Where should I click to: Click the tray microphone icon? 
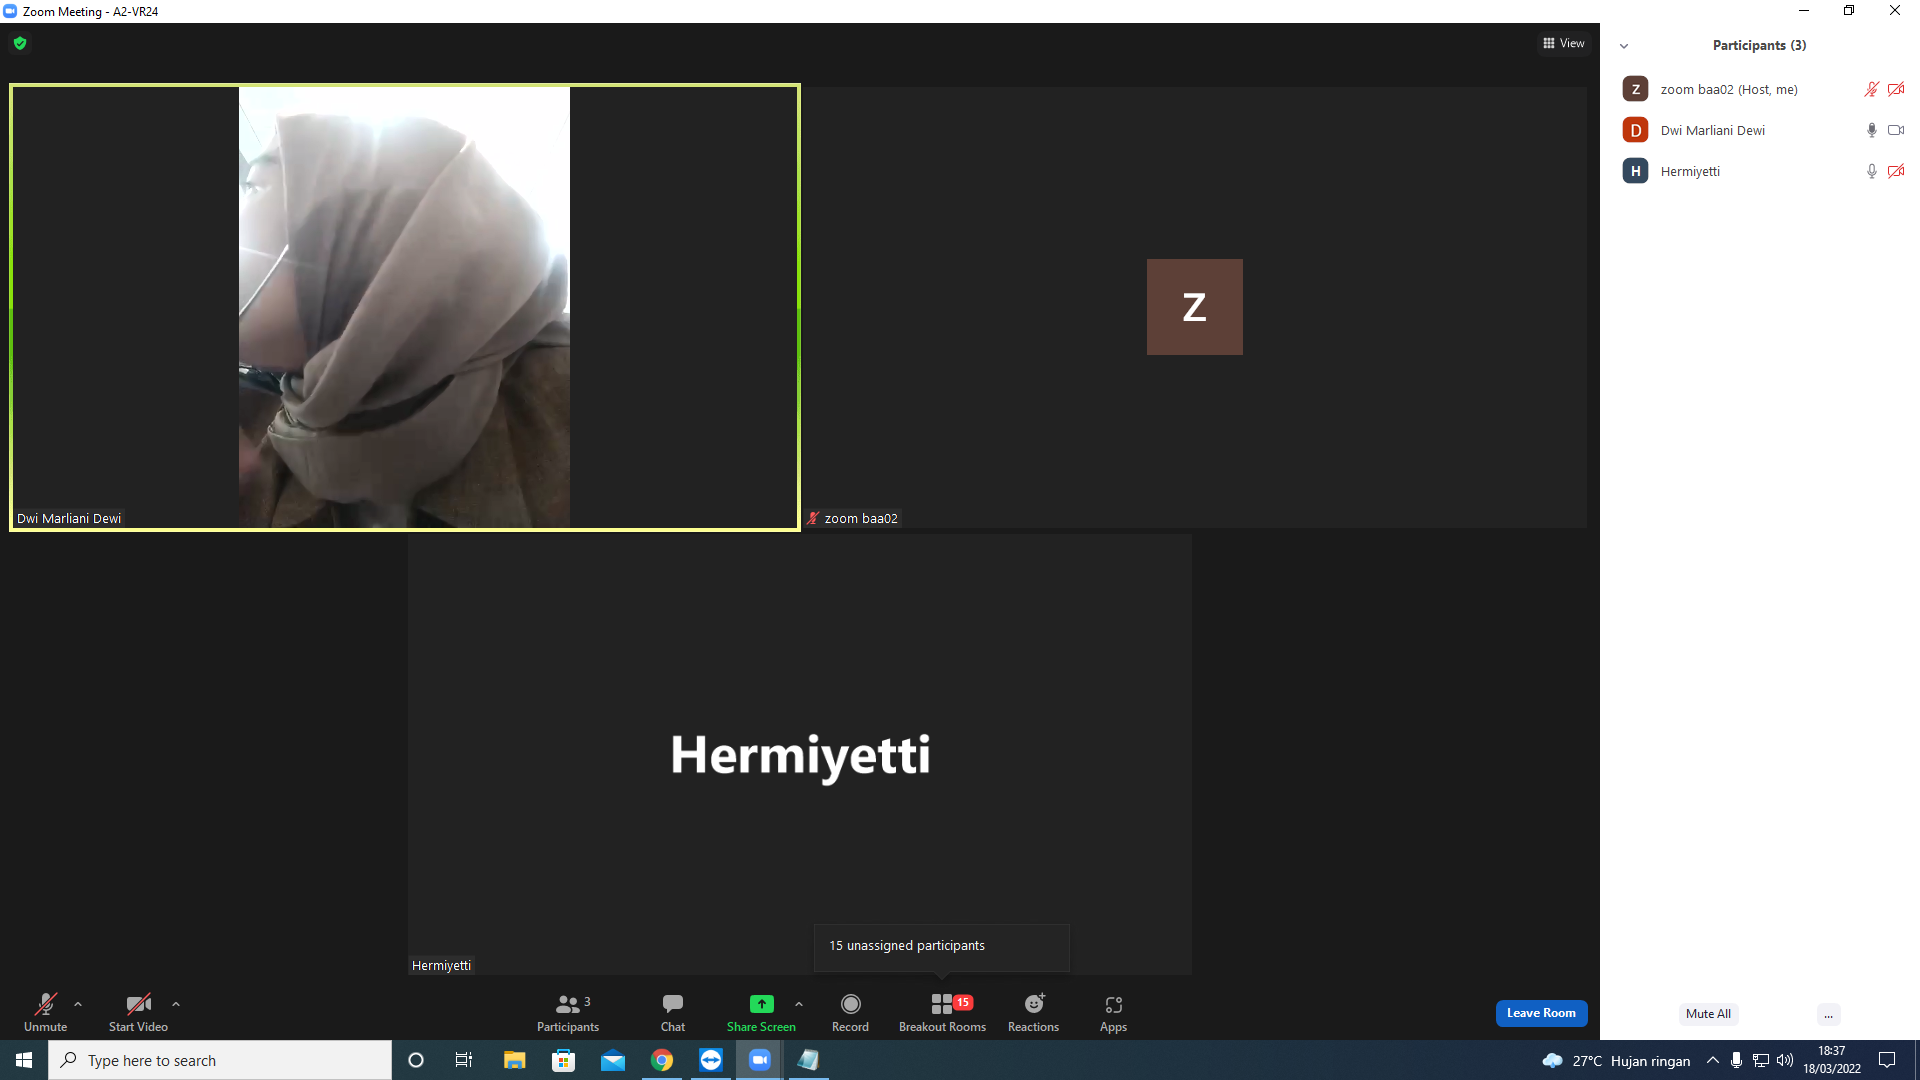tap(1737, 1060)
